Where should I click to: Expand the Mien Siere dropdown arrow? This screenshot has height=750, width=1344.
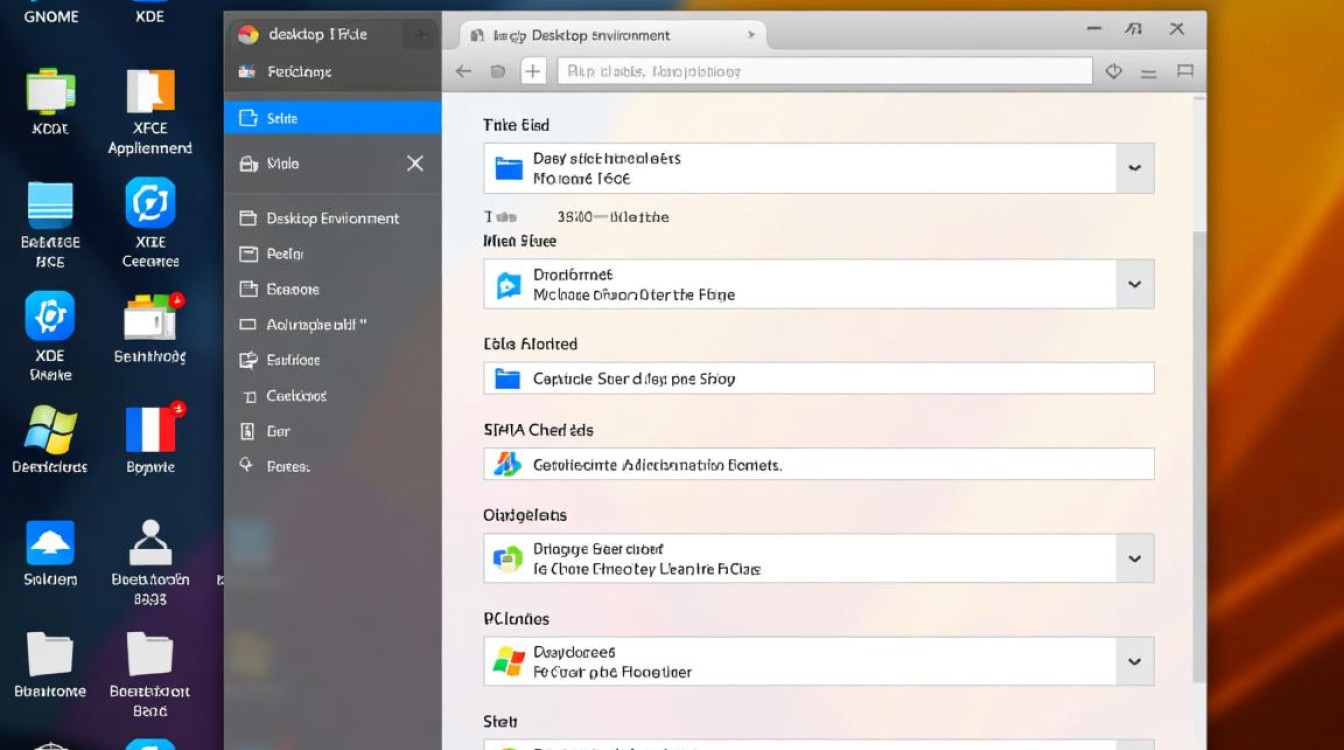coord(1134,284)
